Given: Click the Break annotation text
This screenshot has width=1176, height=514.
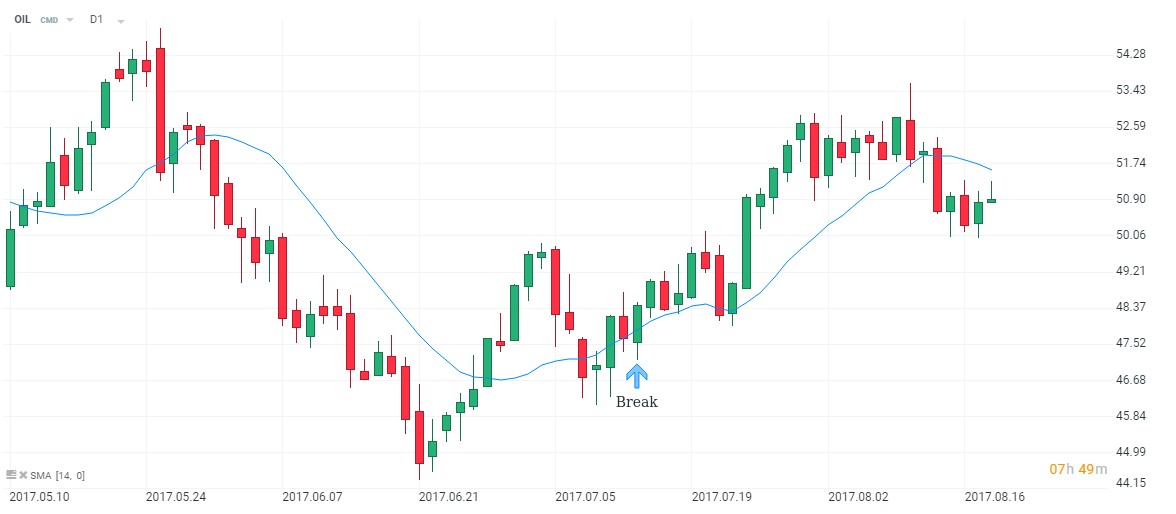Looking at the screenshot, I should coord(636,402).
